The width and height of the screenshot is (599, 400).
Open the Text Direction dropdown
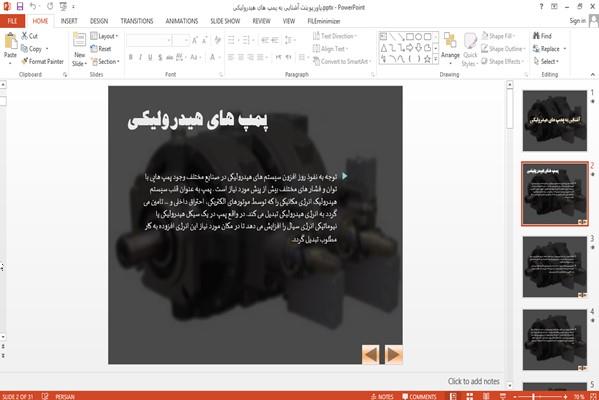pyautogui.click(x=335, y=36)
